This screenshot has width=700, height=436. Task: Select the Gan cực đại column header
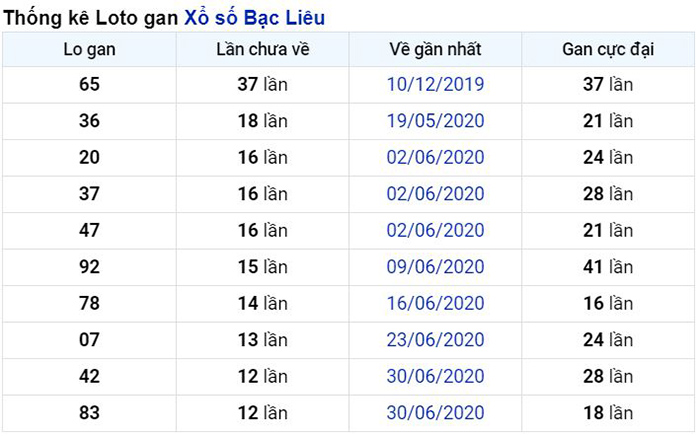(x=608, y=50)
